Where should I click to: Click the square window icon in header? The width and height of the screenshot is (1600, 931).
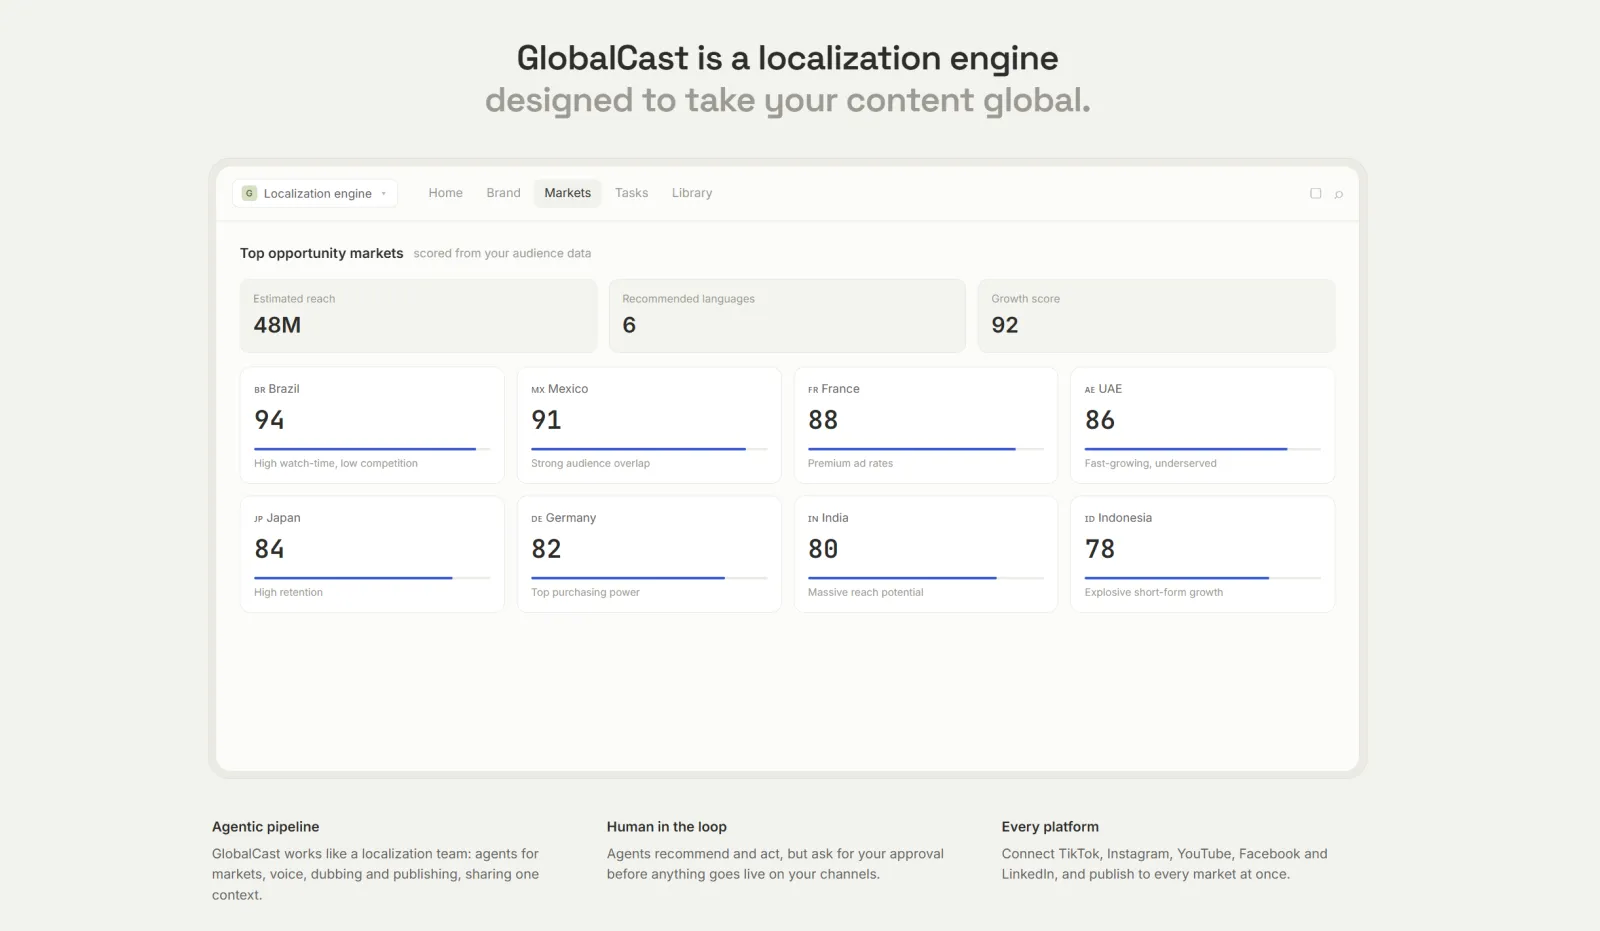pyautogui.click(x=1315, y=194)
